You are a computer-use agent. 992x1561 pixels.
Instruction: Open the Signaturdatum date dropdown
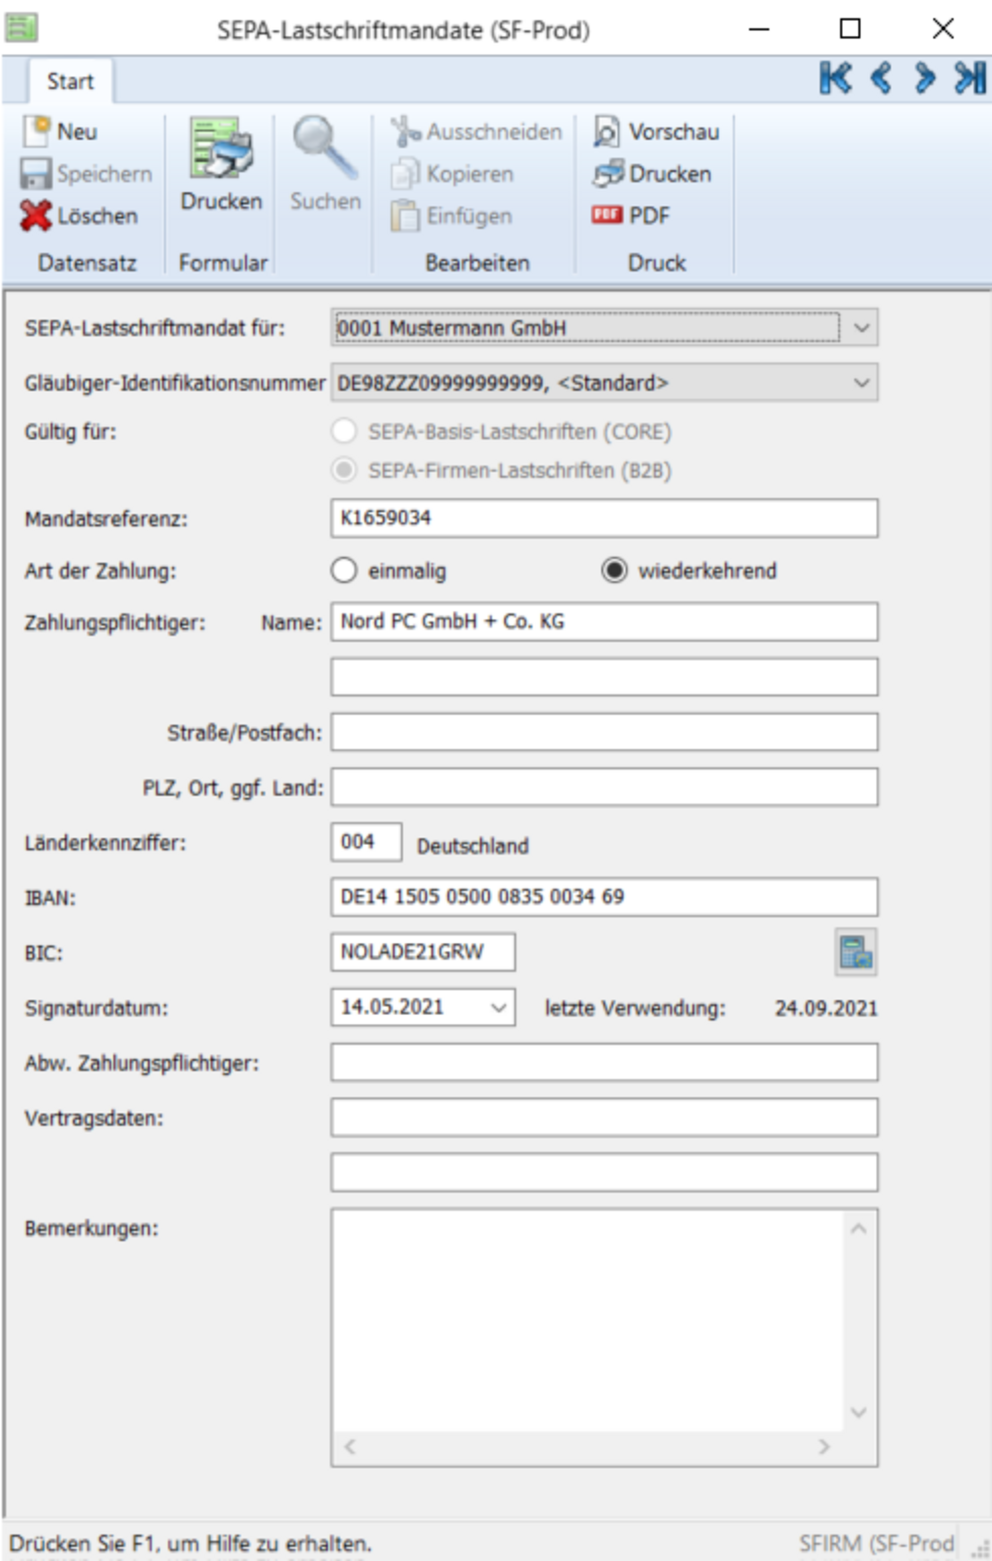[x=497, y=1009]
